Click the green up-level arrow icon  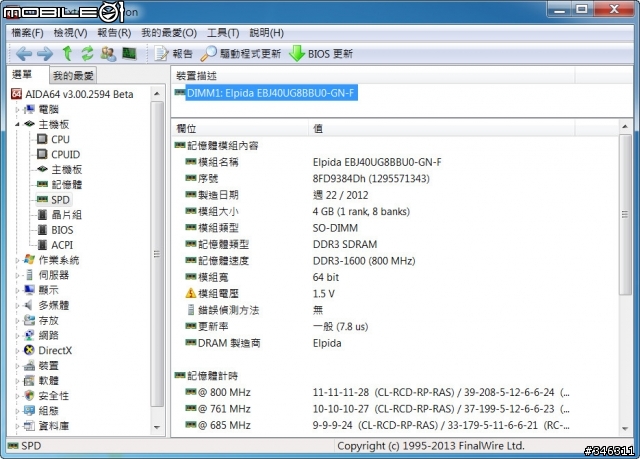(x=67, y=53)
